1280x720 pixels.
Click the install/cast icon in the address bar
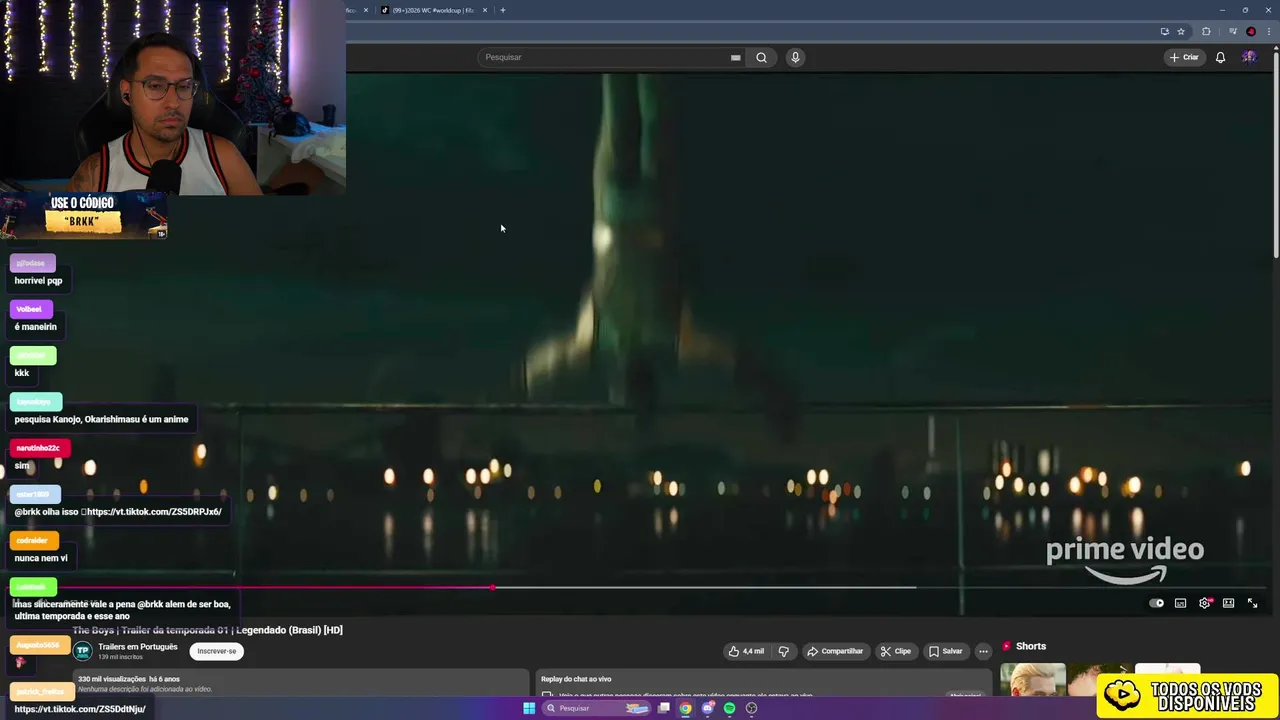[x=1164, y=31]
